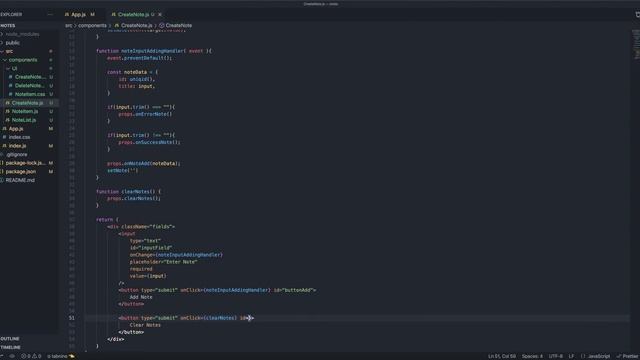Select the UTF-8 encoding indicator
640x360 pixels.
pos(556,356)
